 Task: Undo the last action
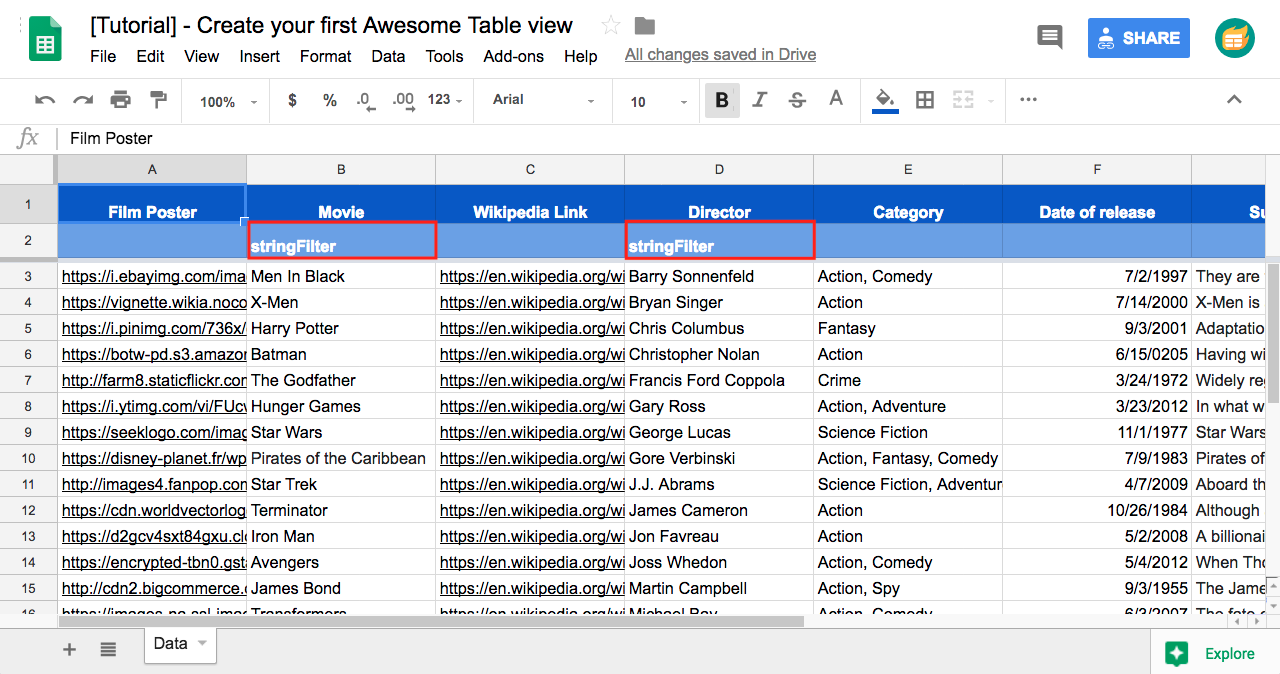[45, 100]
